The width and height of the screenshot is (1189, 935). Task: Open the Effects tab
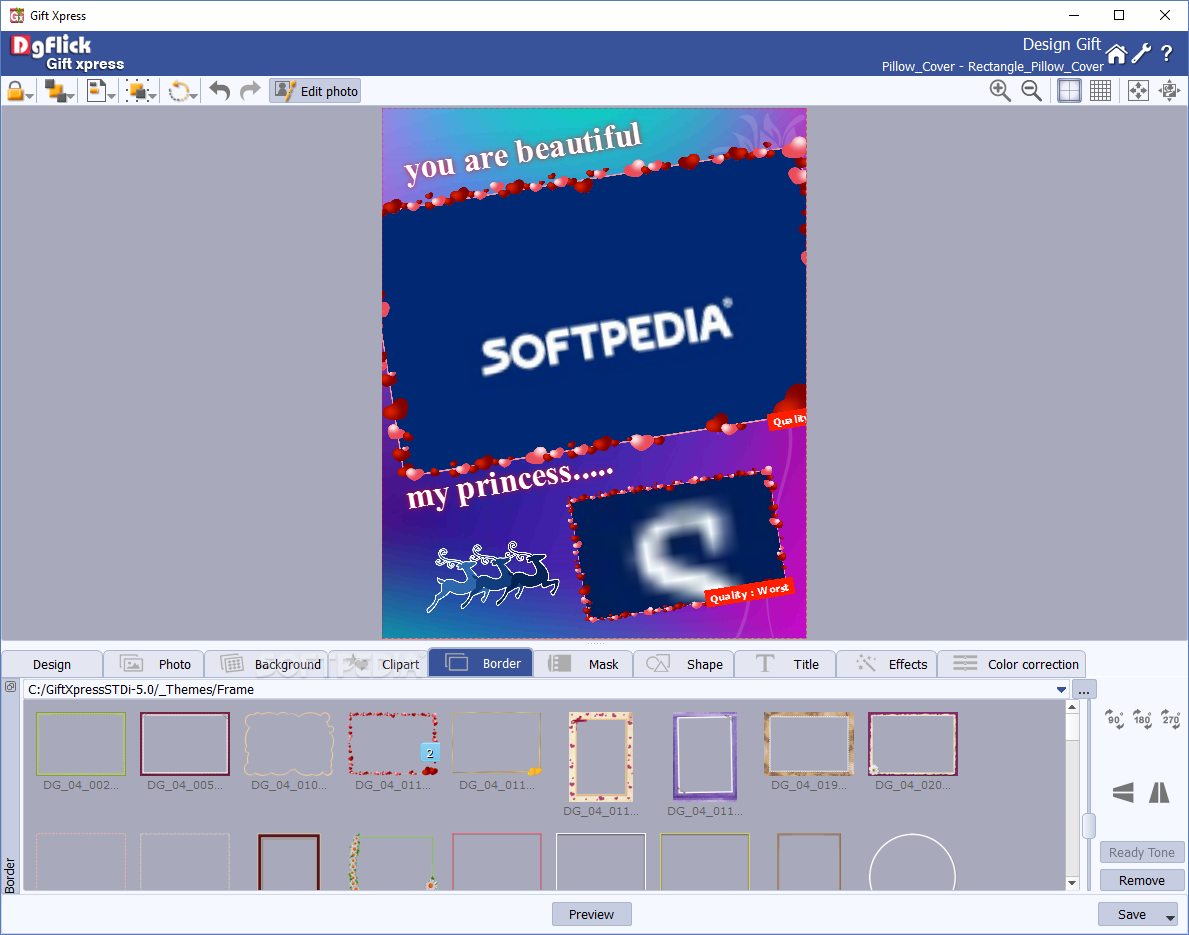pyautogui.click(x=886, y=664)
